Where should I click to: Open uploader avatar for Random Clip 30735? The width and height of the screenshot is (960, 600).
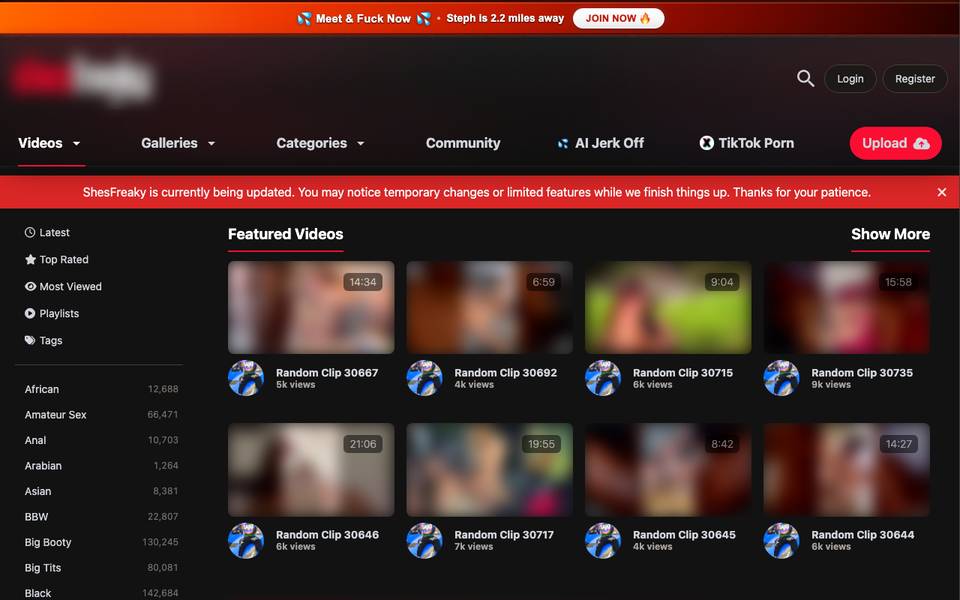781,378
